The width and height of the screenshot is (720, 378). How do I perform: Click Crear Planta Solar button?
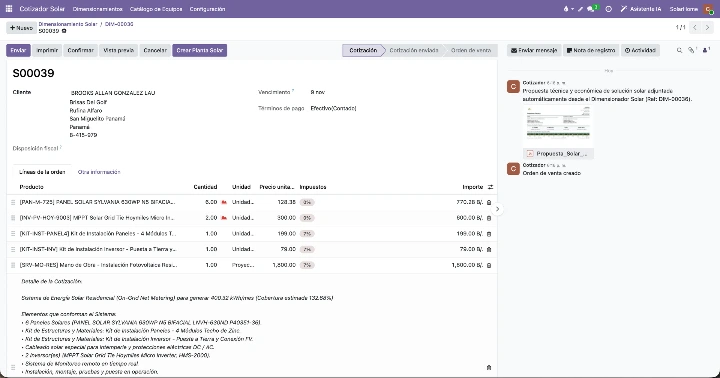click(199, 50)
